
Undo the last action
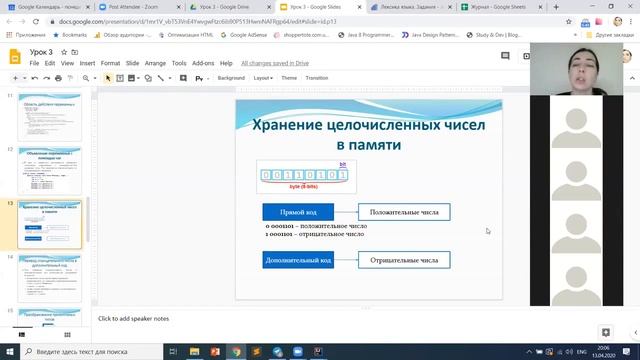[35, 78]
